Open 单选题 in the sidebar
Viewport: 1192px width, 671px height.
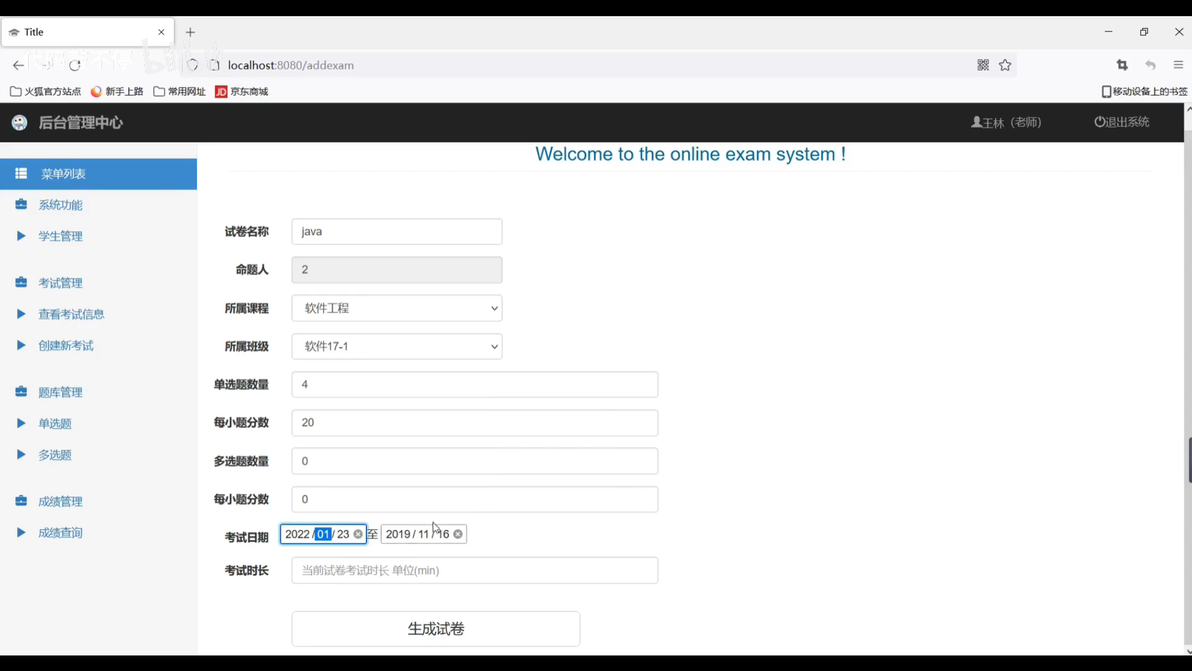(x=55, y=424)
